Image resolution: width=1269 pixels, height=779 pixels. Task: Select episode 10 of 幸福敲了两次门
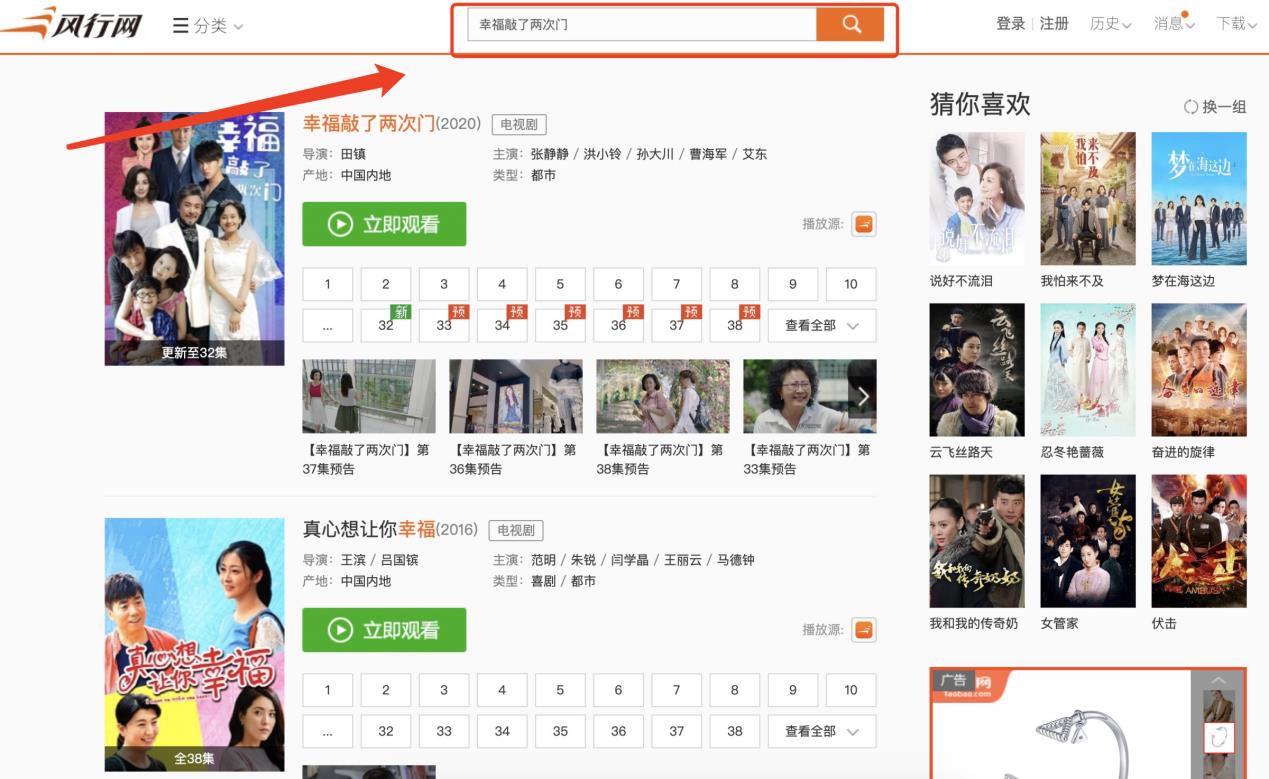(x=851, y=284)
